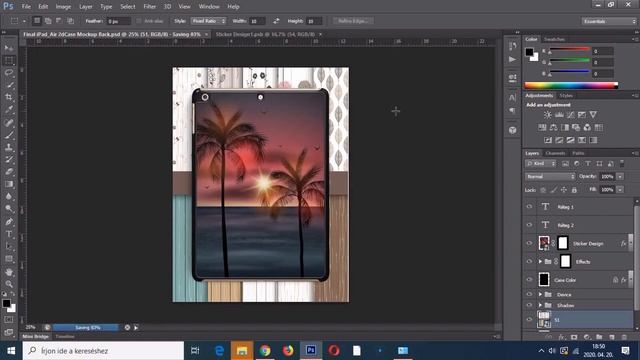
Task: Click lock position icon
Action: point(564,190)
